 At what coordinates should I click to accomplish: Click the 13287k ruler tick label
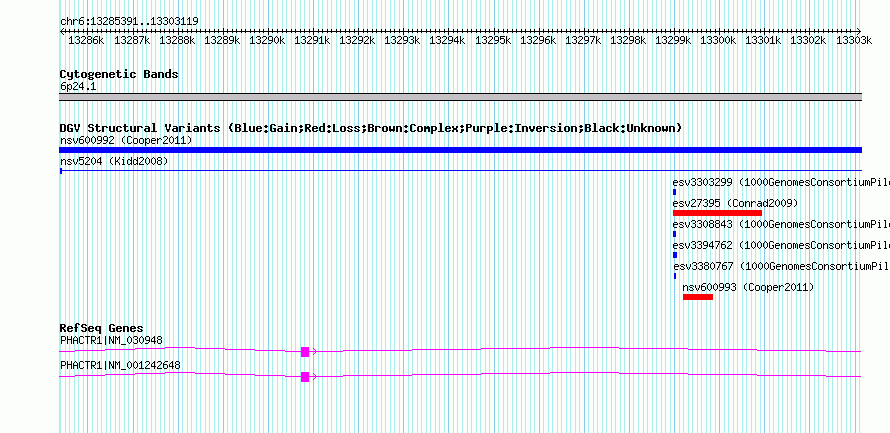coord(132,41)
